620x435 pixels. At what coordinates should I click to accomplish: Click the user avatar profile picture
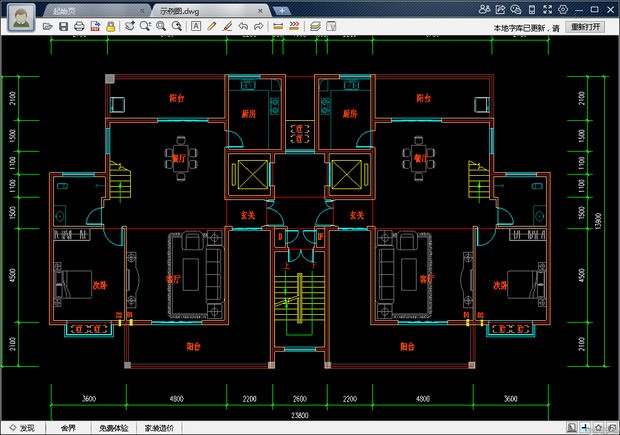pos(20,15)
